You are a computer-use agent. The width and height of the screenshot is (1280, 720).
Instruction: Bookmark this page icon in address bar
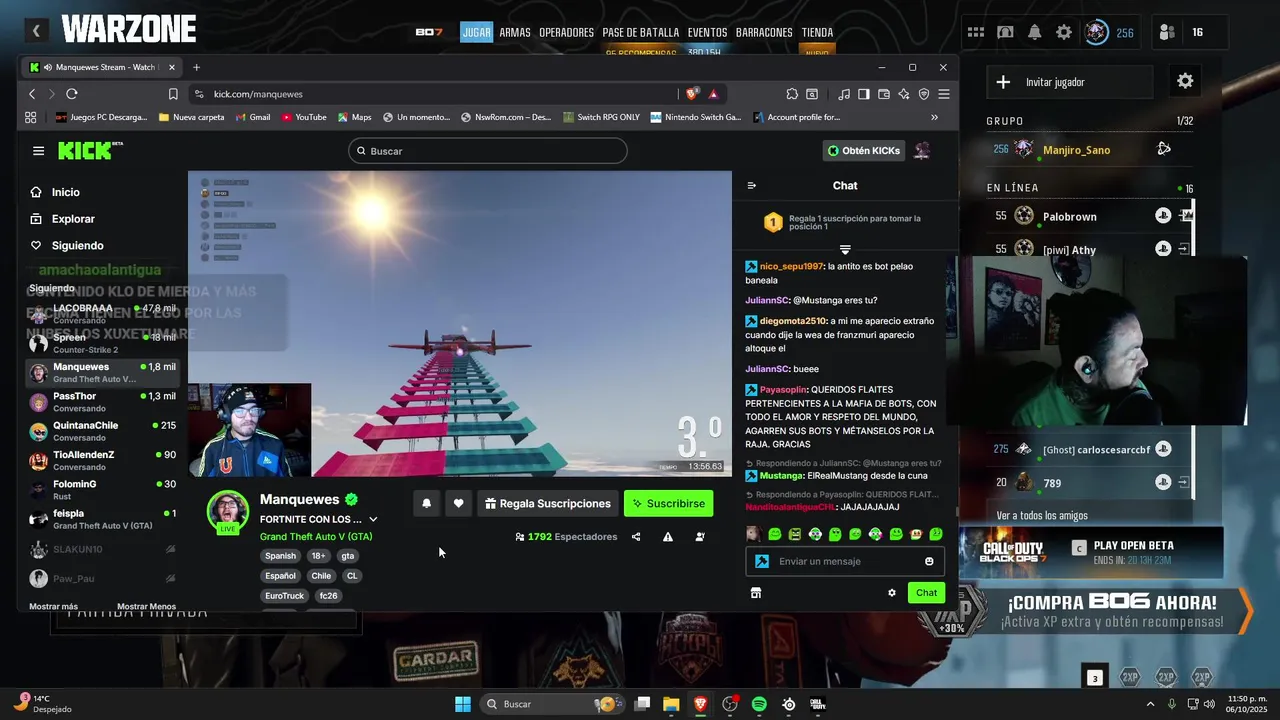[173, 94]
